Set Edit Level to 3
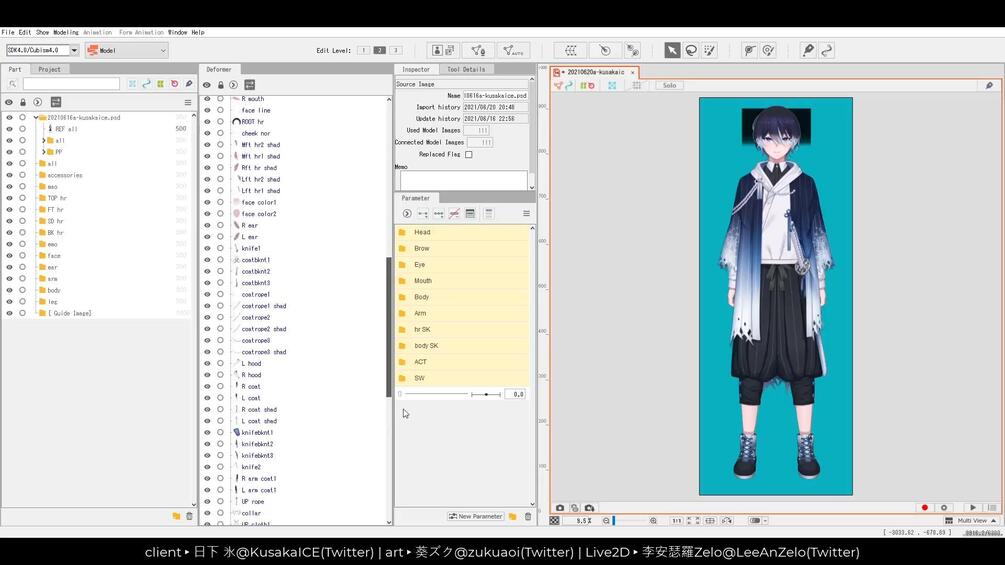1005x565 pixels. [395, 50]
